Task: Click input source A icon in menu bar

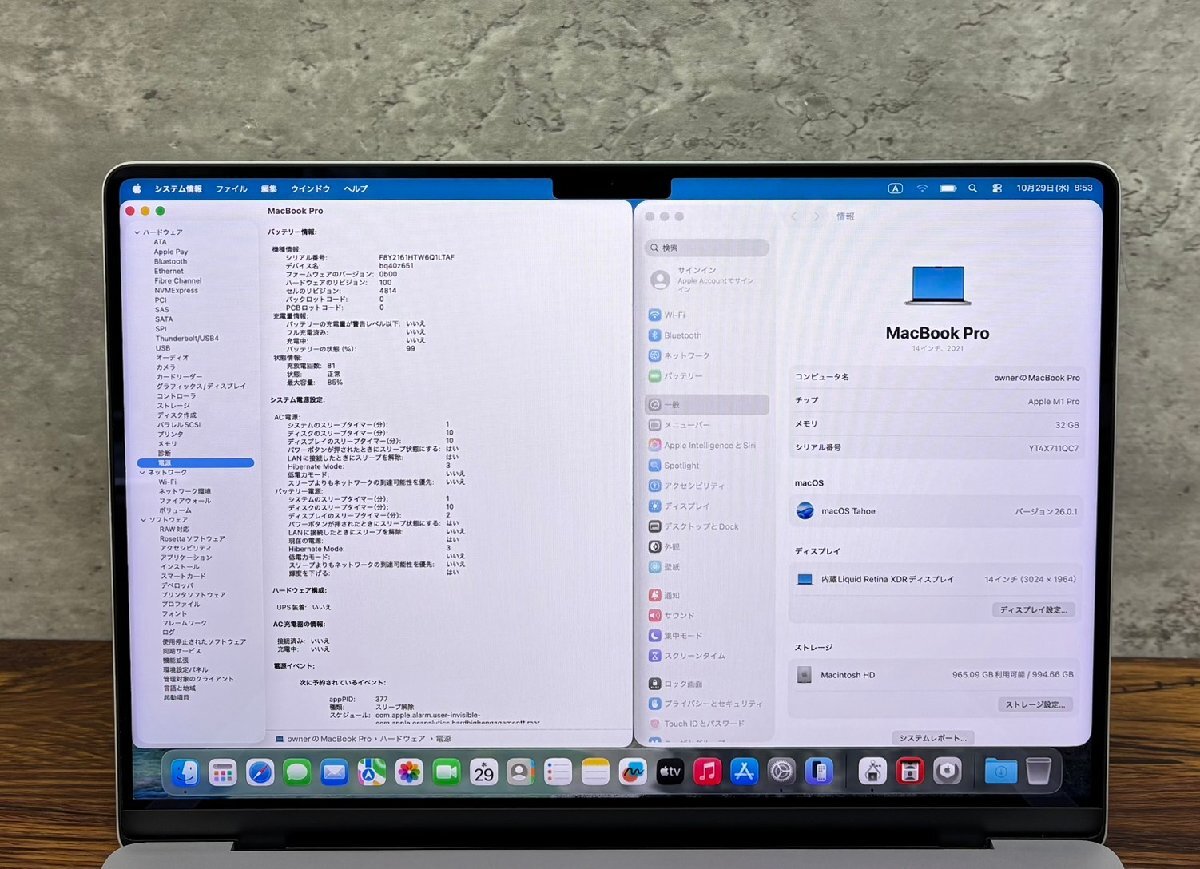Action: coord(895,188)
